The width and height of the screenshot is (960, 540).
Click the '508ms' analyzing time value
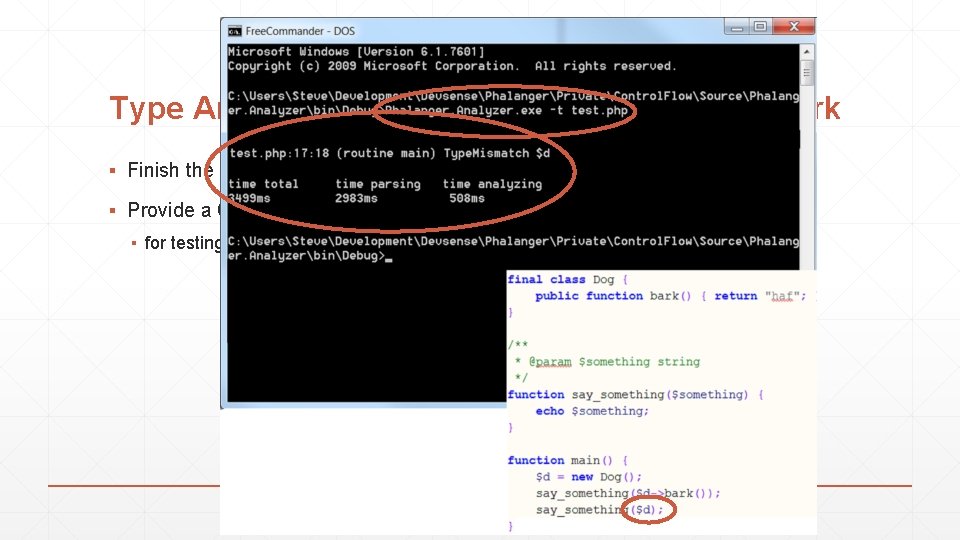pyautogui.click(x=467, y=198)
